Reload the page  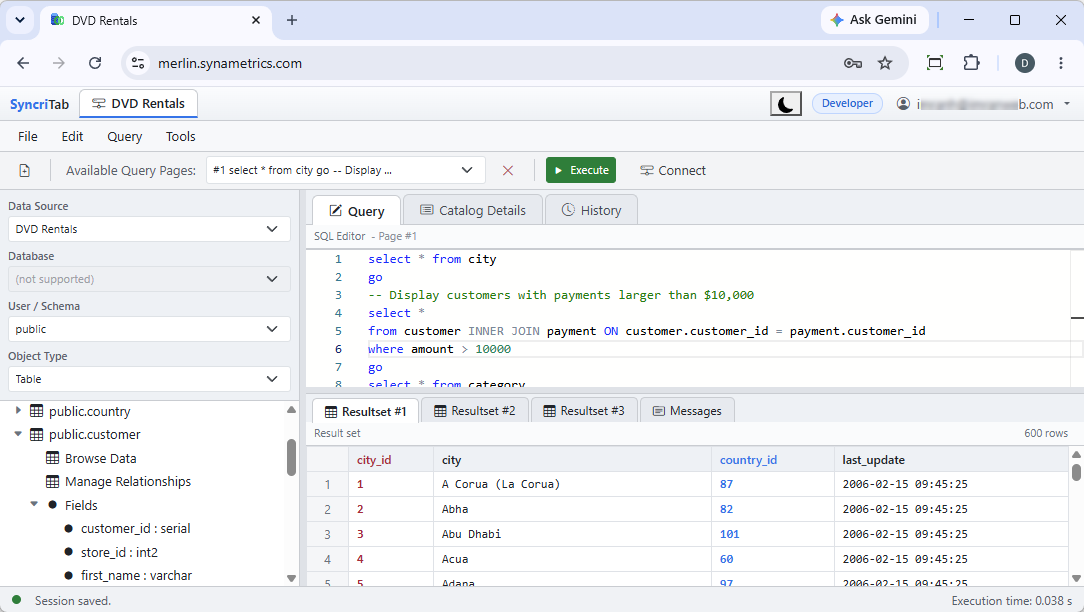(x=95, y=64)
